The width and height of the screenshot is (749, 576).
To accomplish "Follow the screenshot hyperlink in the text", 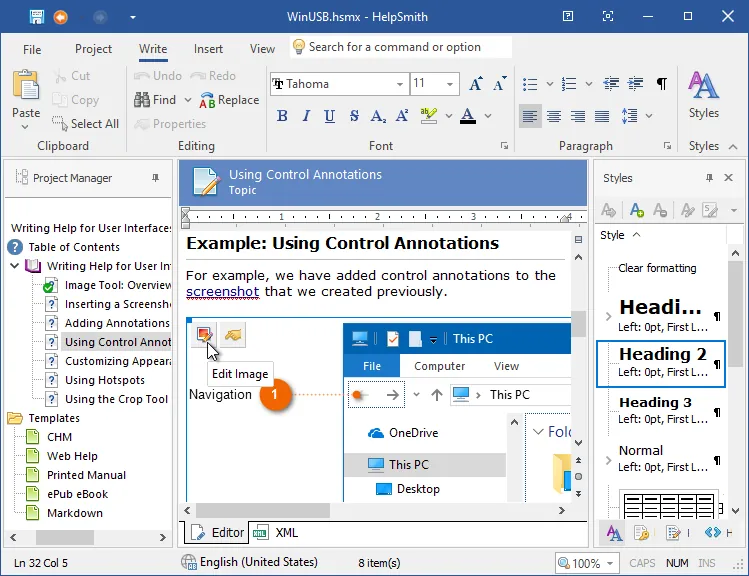I will pyautogui.click(x=223, y=291).
